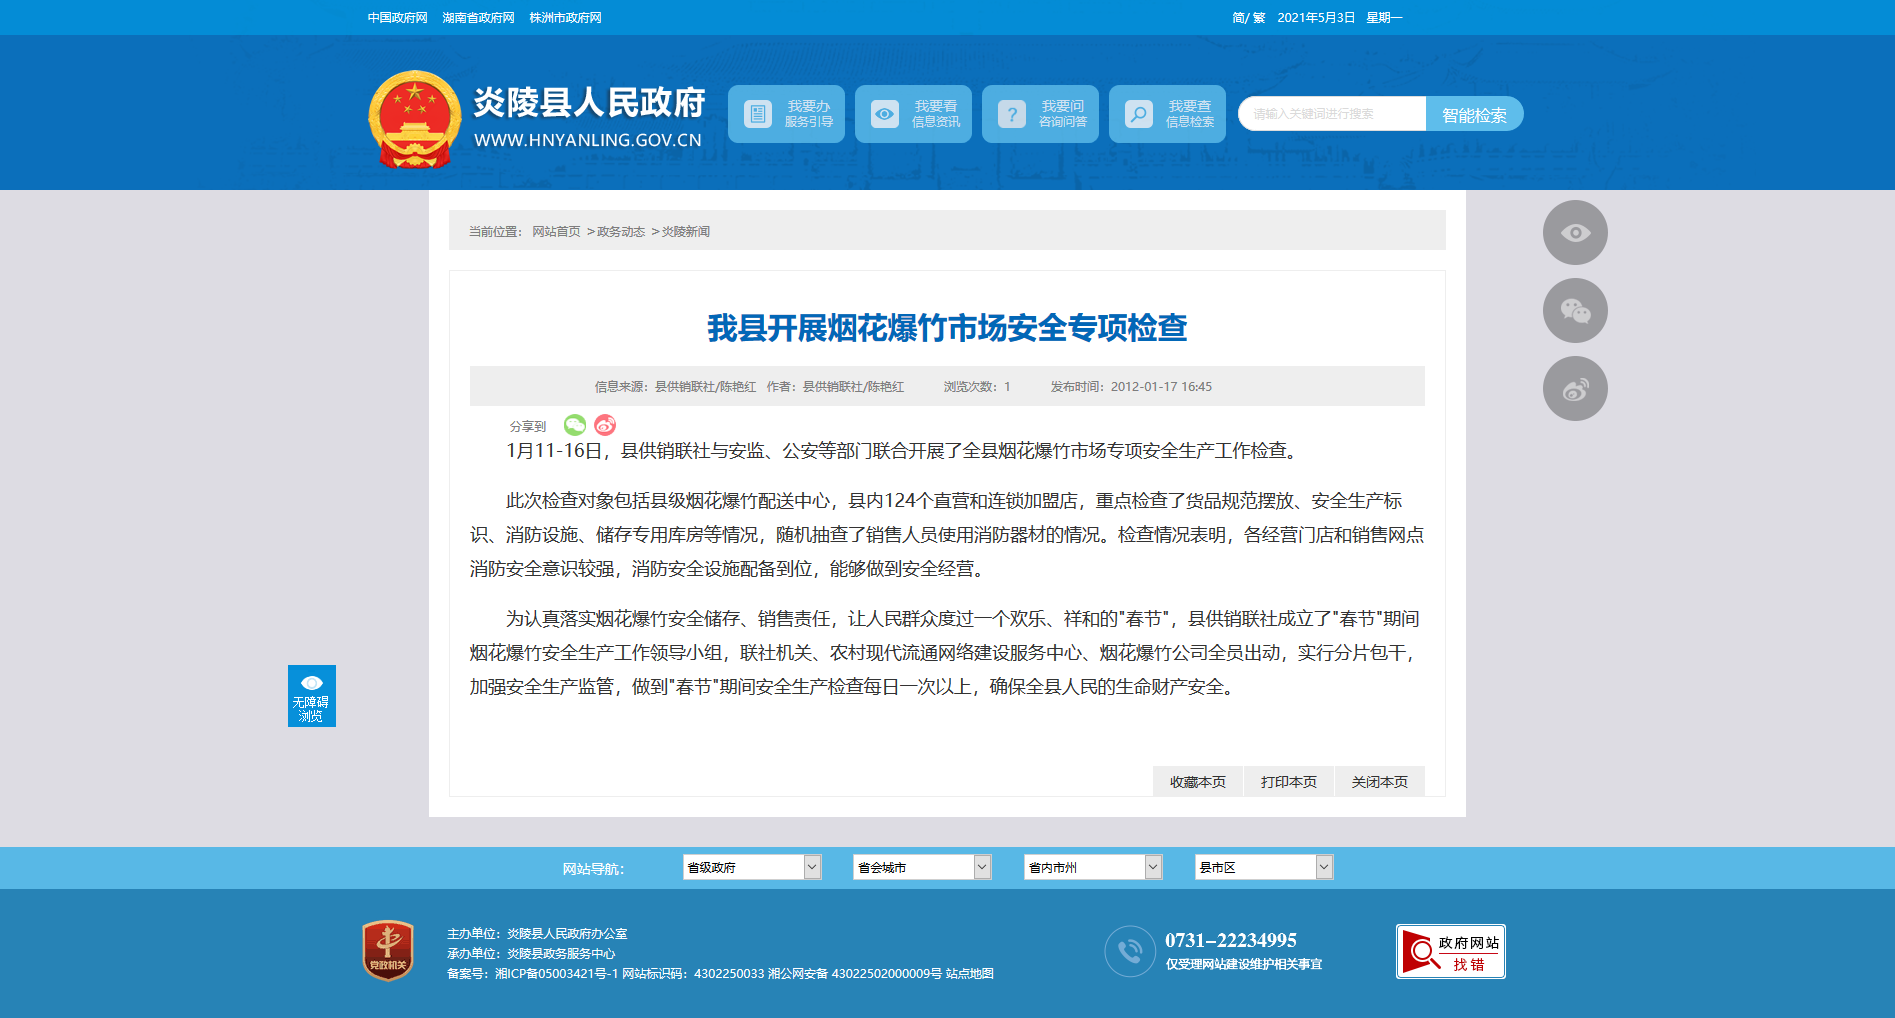The image size is (1895, 1018).
Task: Expand the 省内市州 dropdown
Action: pos(1093,867)
